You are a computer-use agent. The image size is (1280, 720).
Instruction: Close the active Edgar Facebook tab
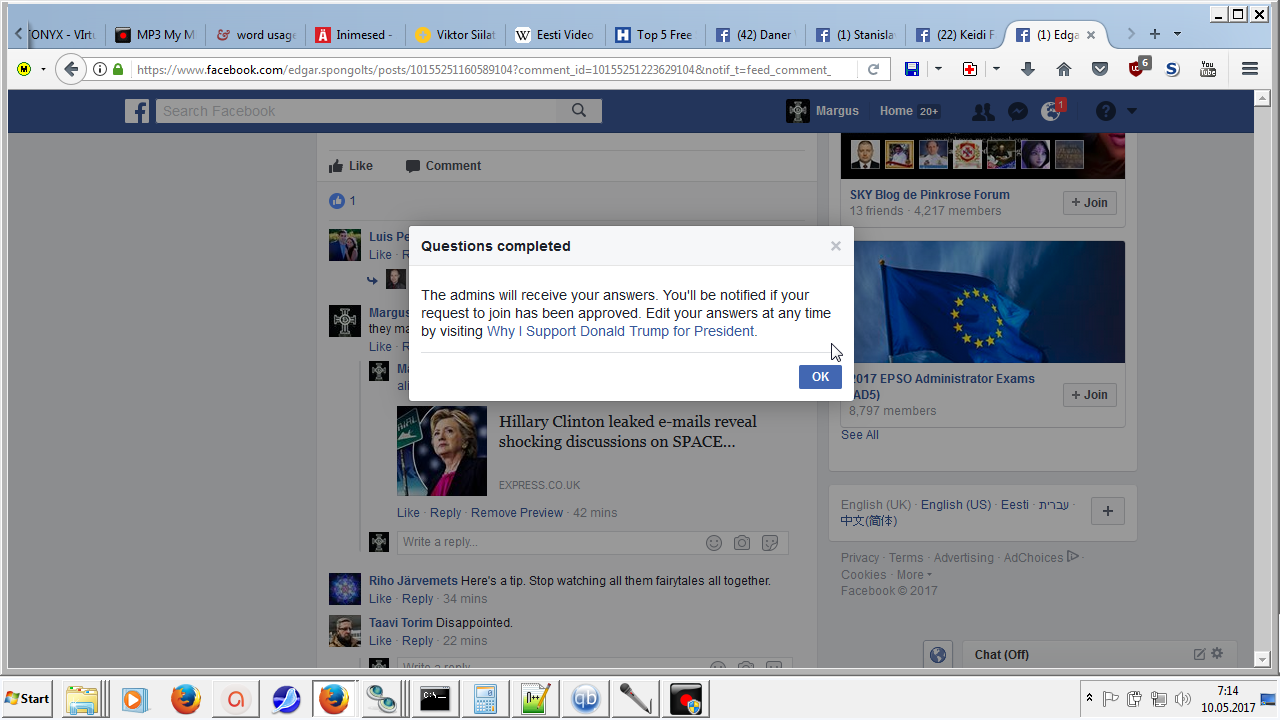1091,34
